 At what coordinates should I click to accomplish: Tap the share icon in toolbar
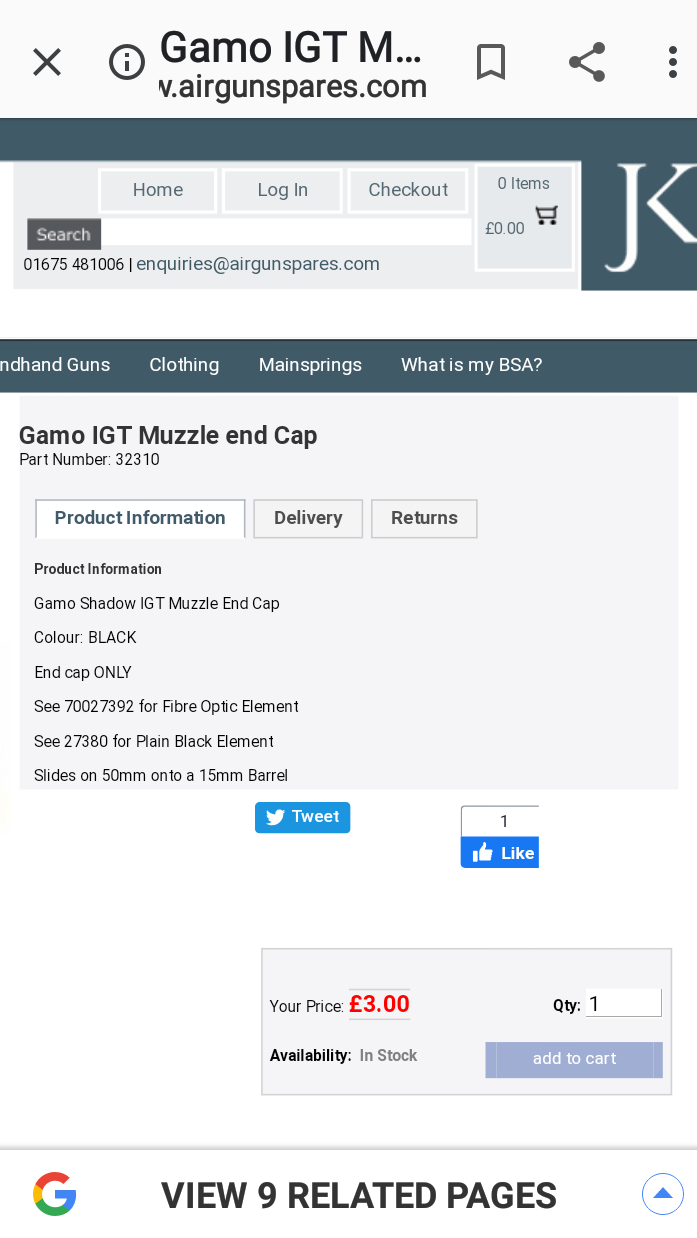coord(587,62)
